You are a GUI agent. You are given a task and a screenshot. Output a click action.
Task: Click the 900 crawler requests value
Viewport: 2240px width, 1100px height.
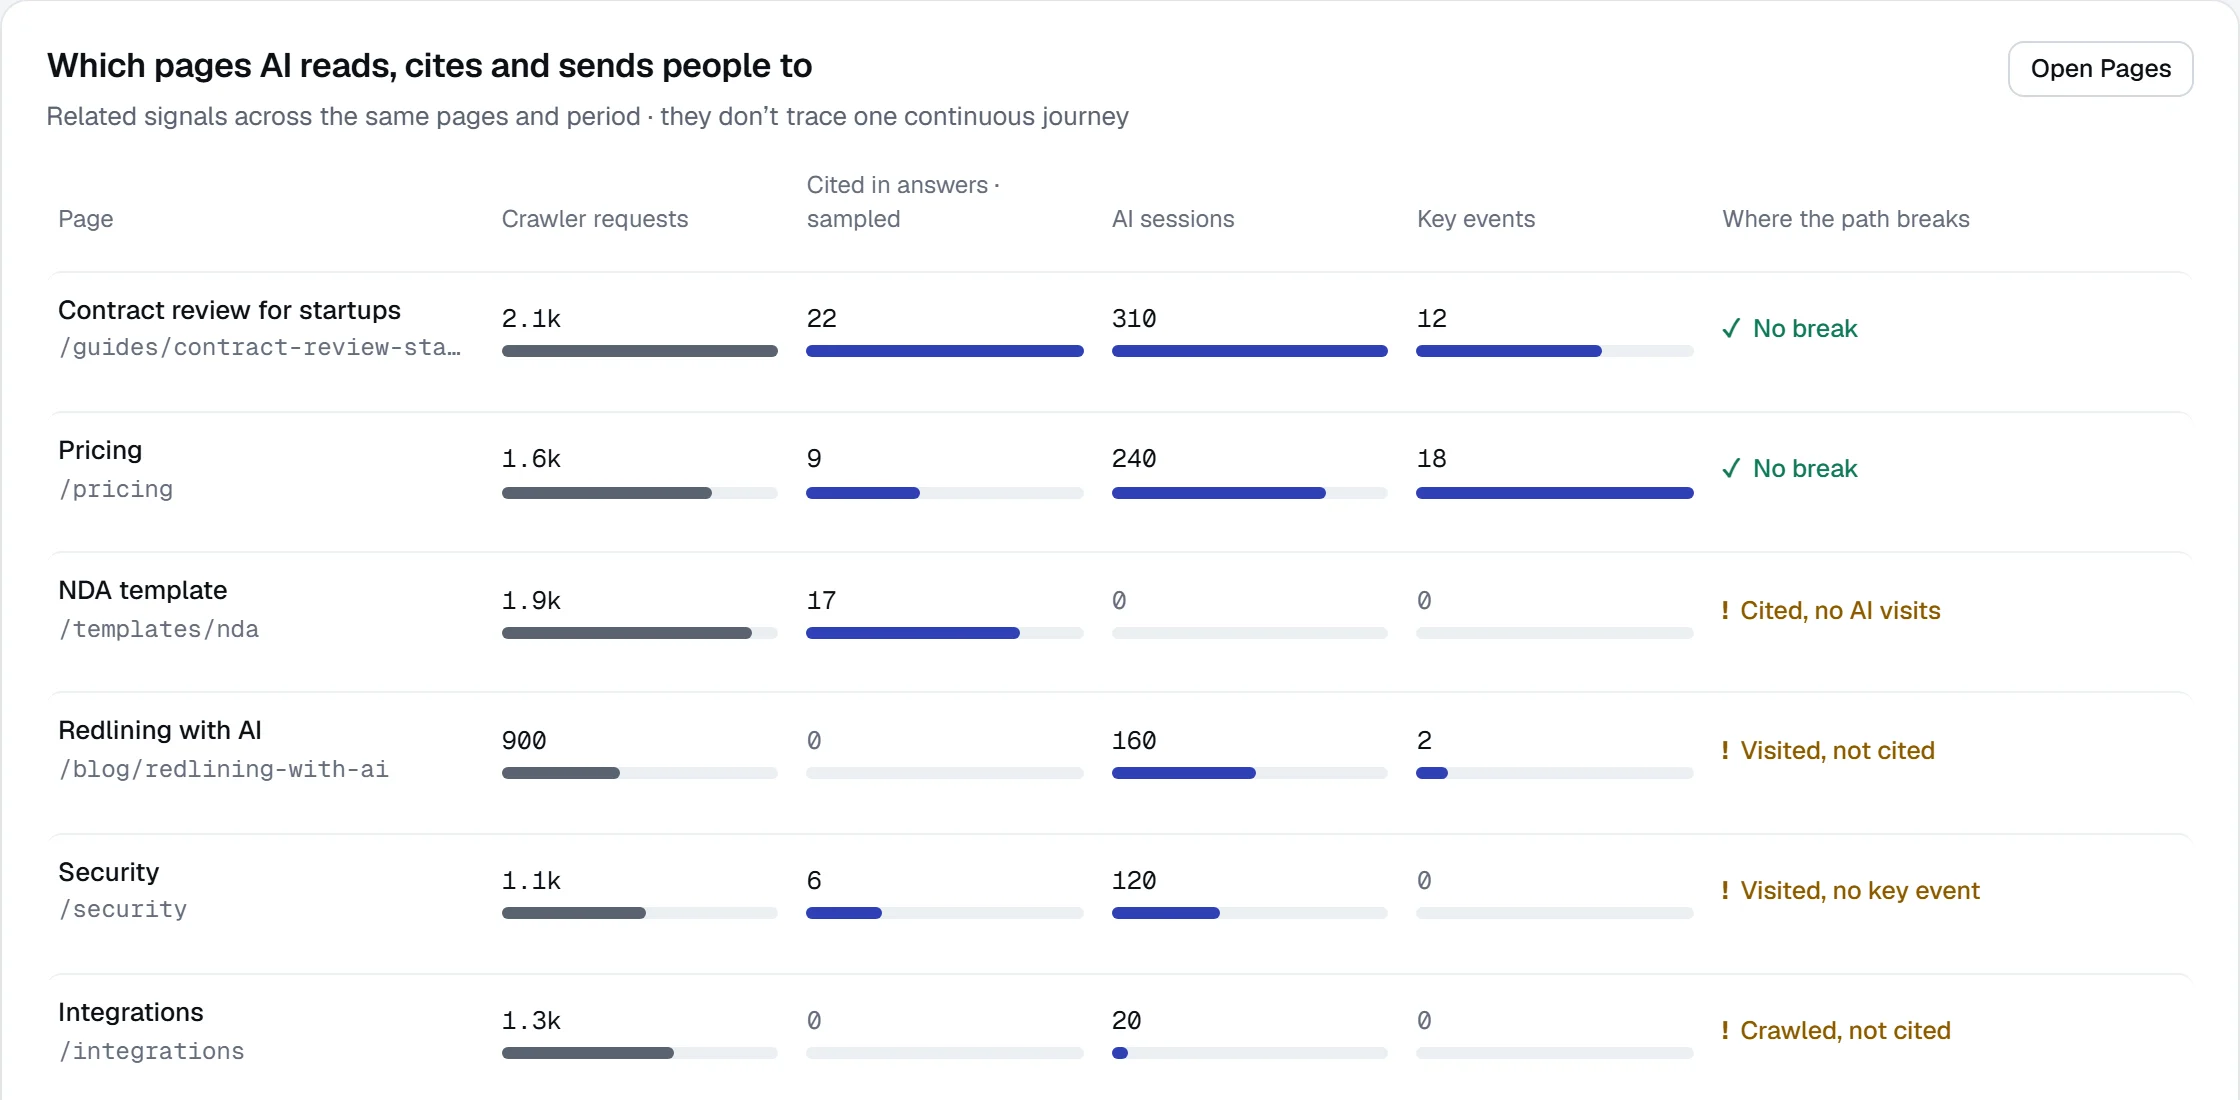(x=524, y=741)
